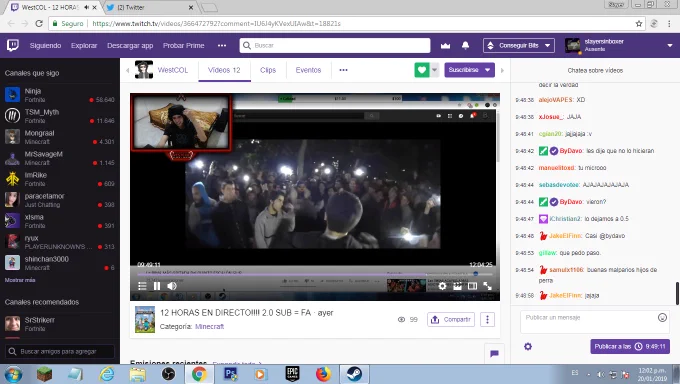Focus Buscar amigos para agregar field

[60, 351]
